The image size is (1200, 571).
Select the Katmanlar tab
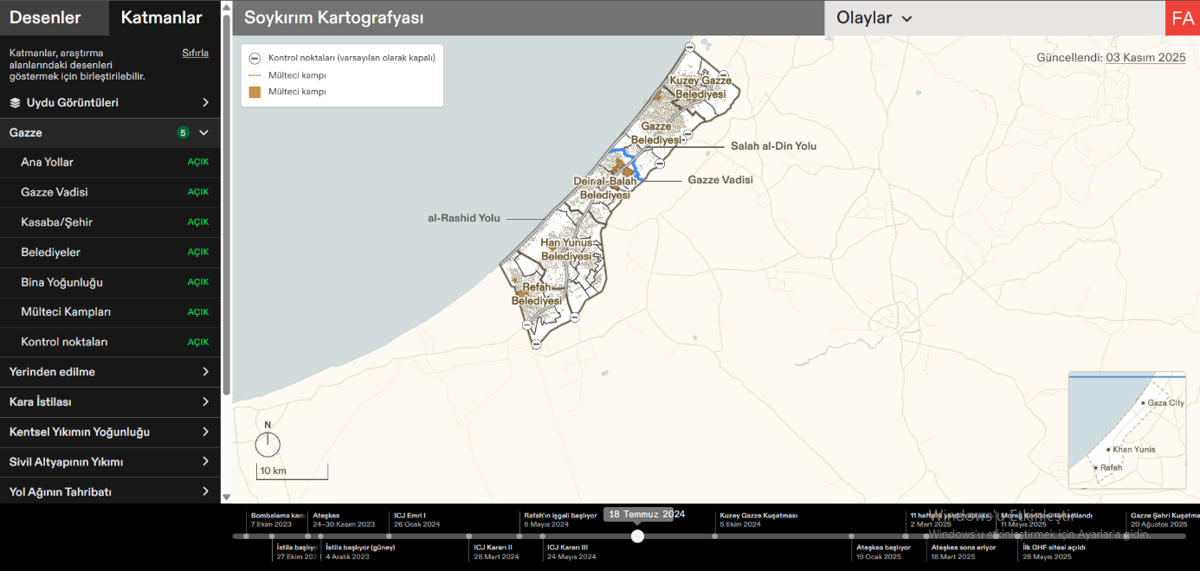coord(160,17)
